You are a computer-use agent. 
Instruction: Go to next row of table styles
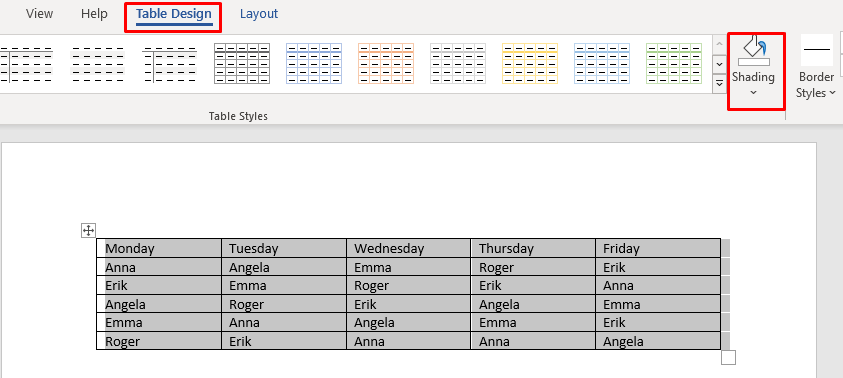(x=719, y=65)
